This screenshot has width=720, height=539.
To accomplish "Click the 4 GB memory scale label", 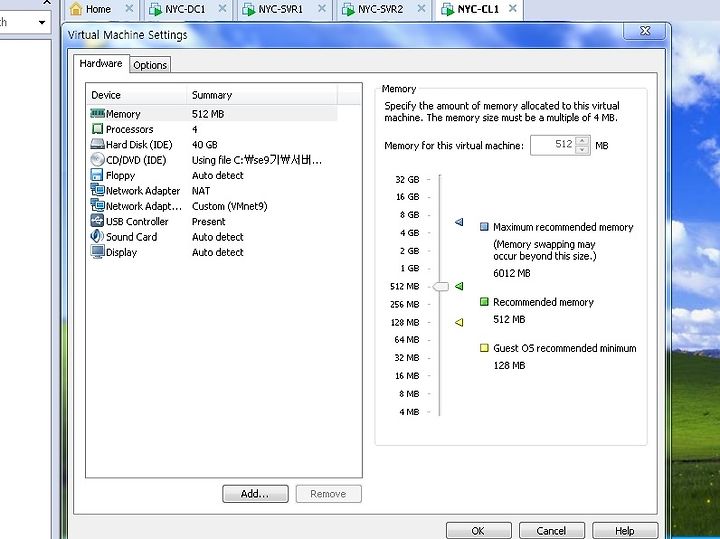I will click(409, 233).
